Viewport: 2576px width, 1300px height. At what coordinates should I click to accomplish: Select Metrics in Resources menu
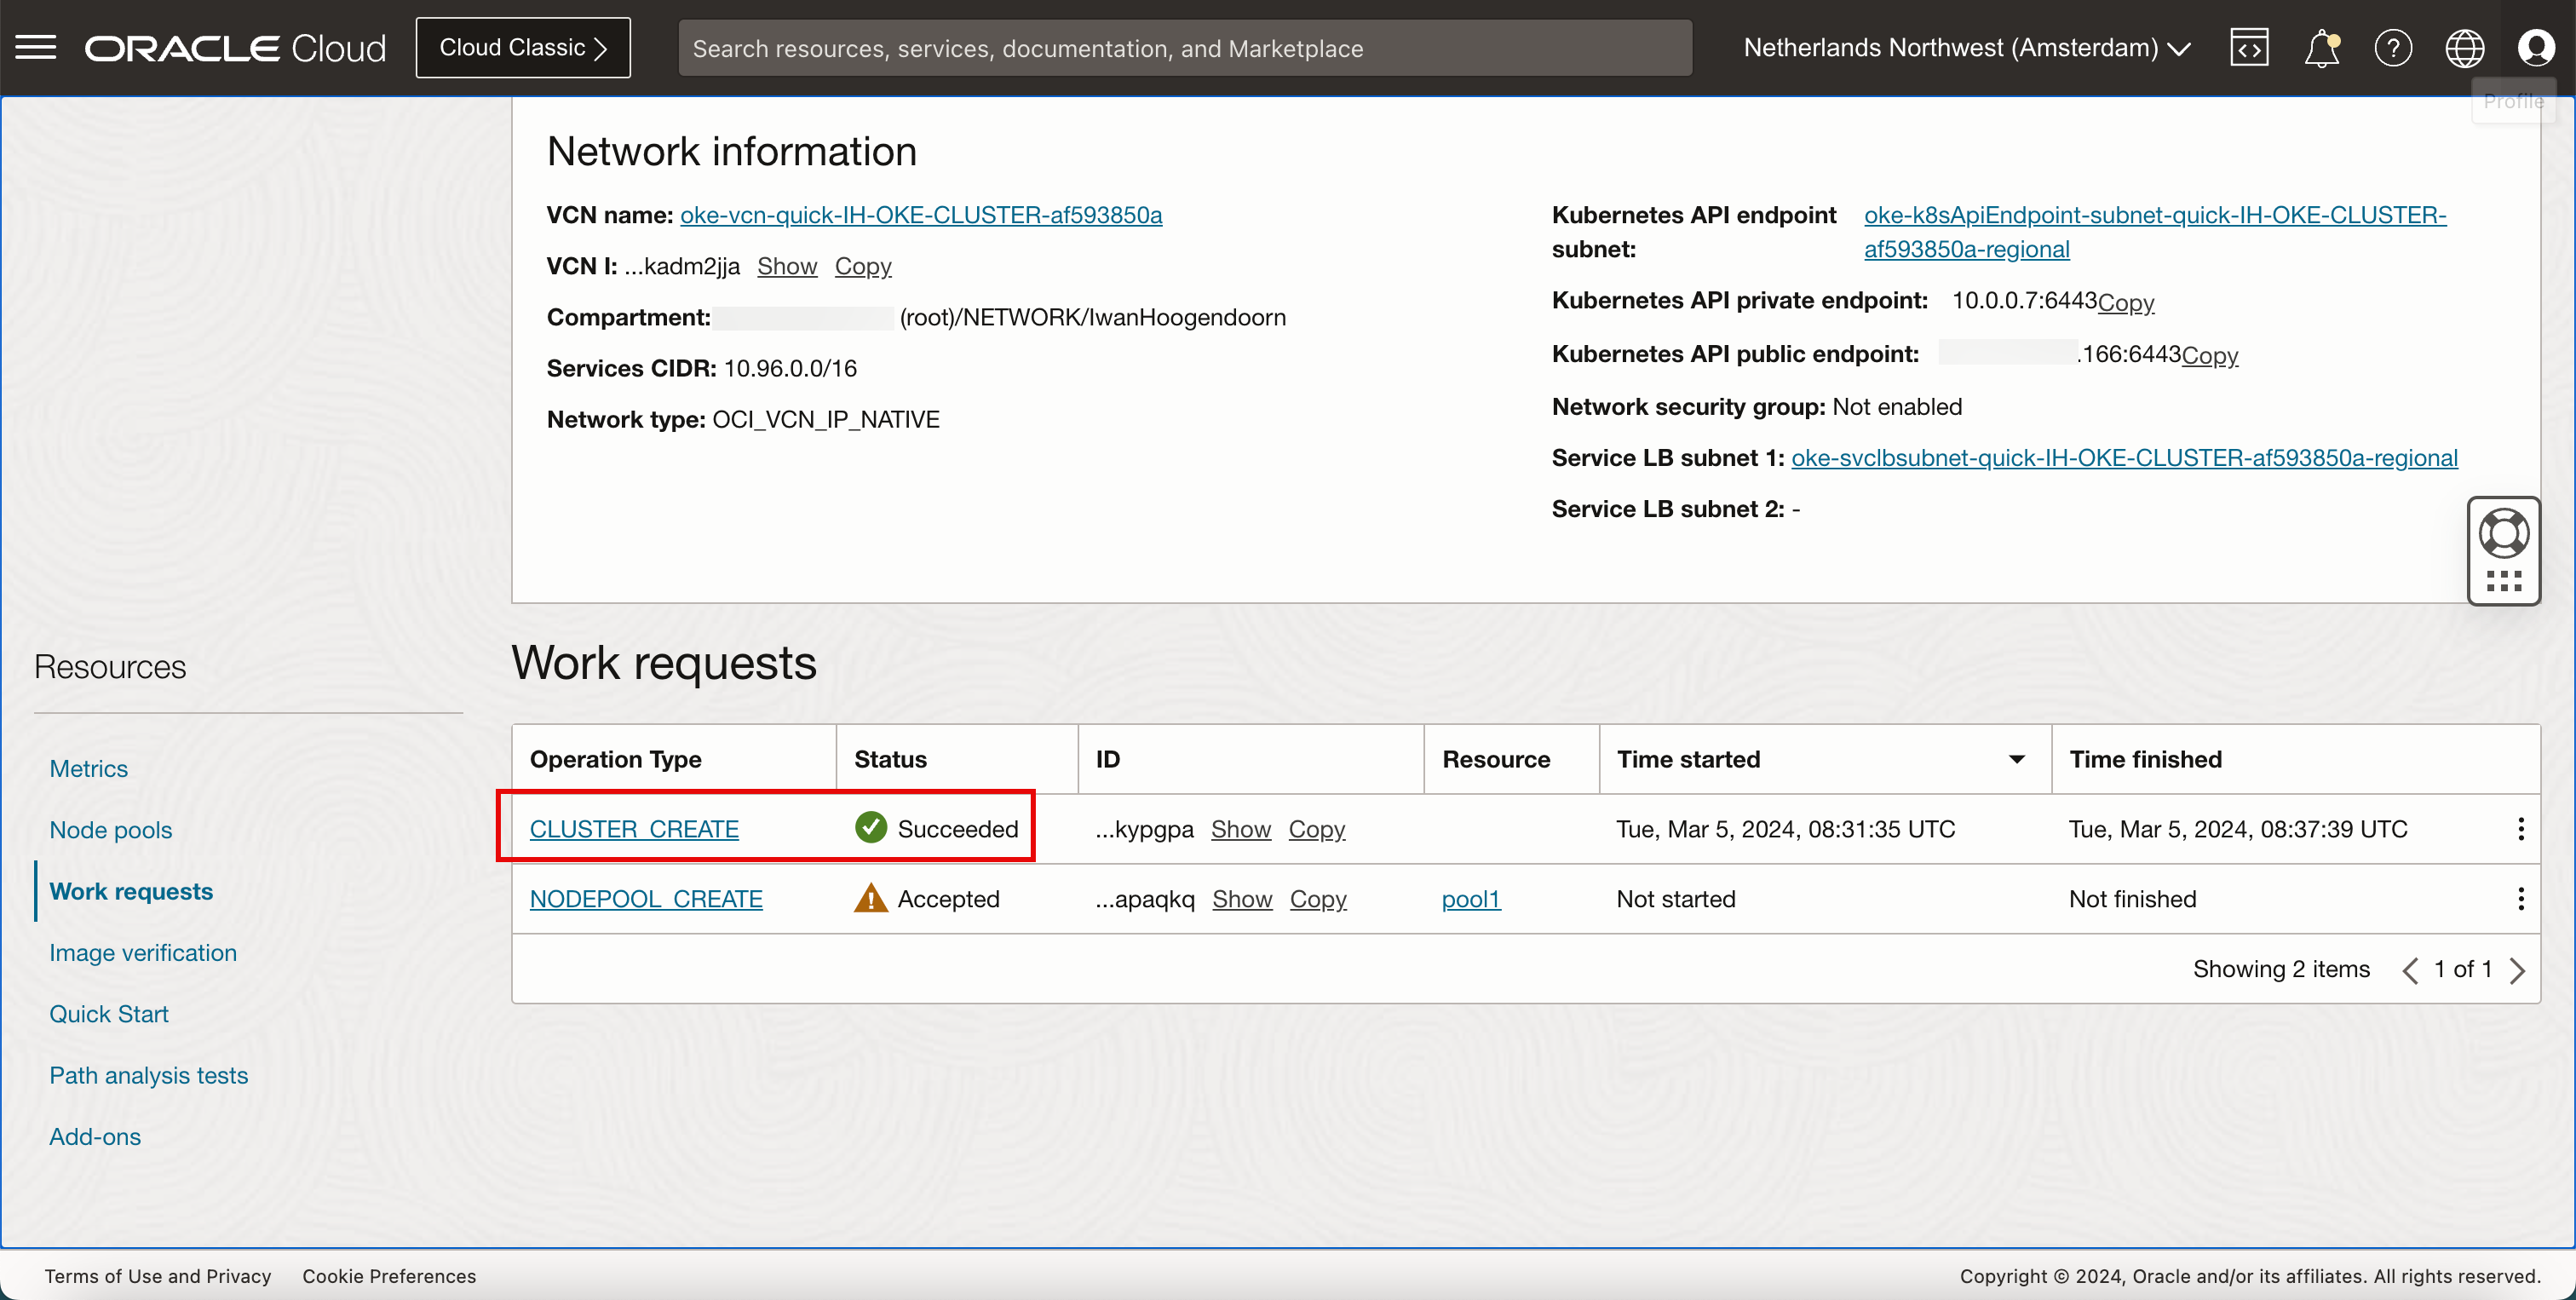click(89, 768)
